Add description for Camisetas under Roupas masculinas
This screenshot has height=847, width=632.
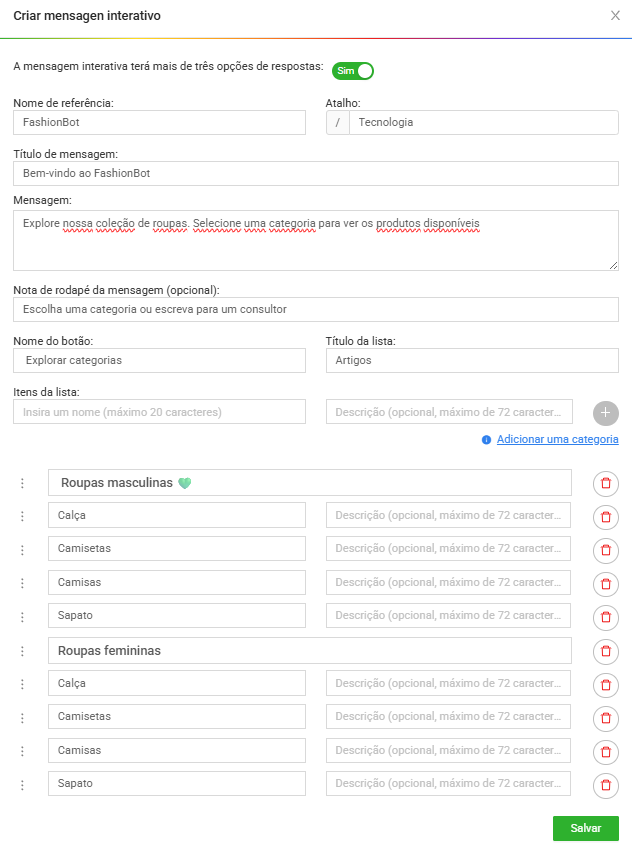click(448, 549)
